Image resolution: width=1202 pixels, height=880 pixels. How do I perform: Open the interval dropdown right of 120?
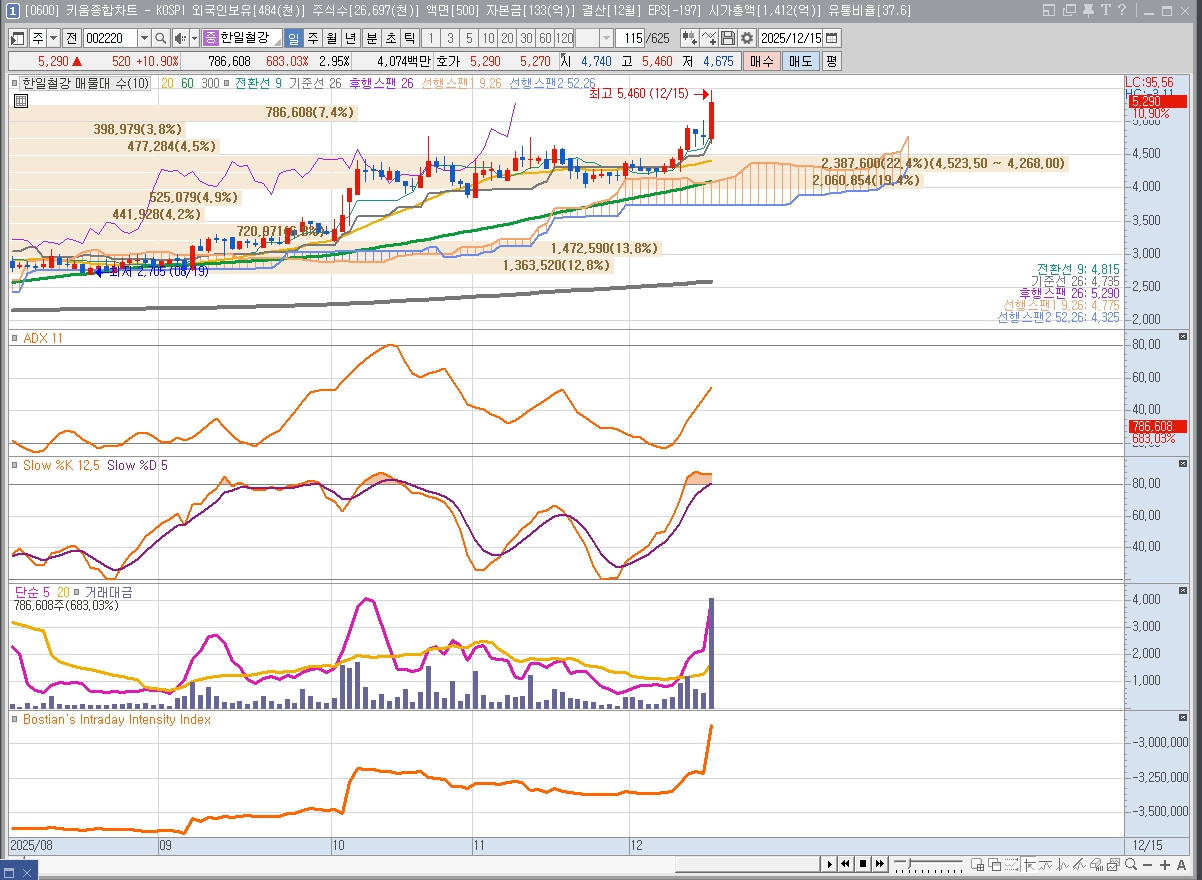pyautogui.click(x=606, y=38)
